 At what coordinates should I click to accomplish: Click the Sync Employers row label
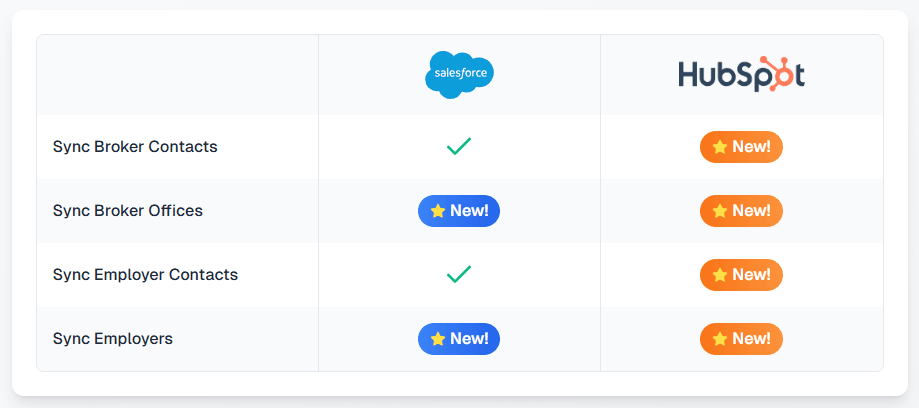(113, 339)
